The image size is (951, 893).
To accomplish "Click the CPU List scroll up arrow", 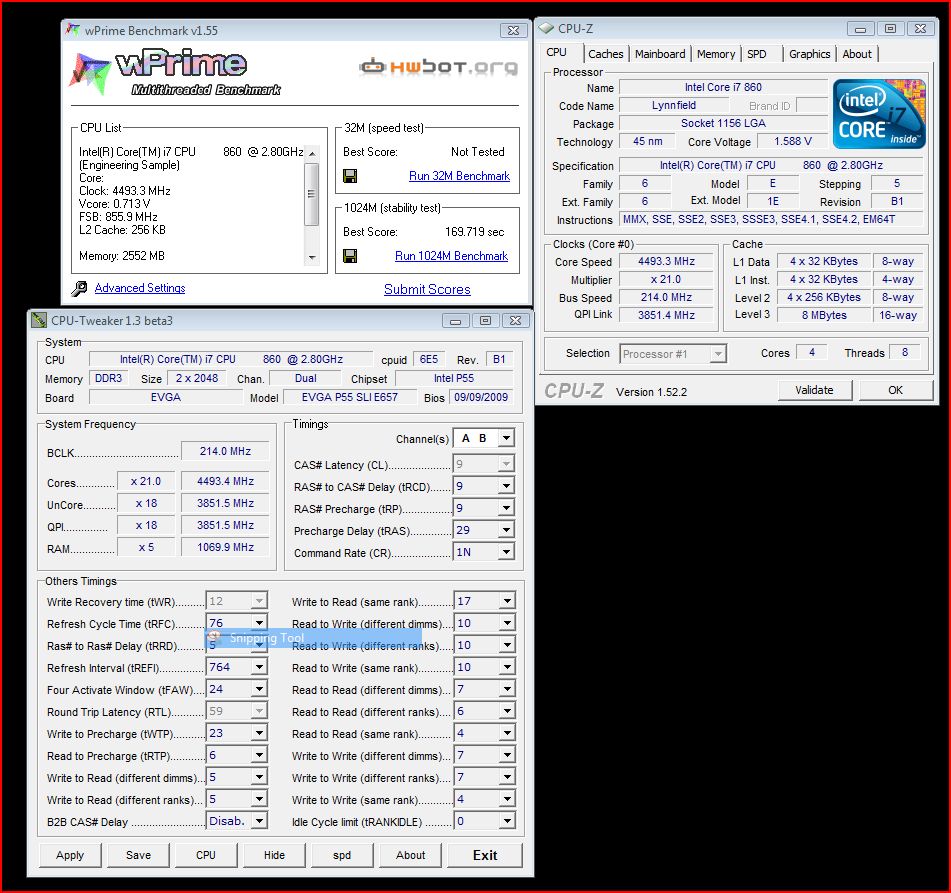I will coord(312,153).
